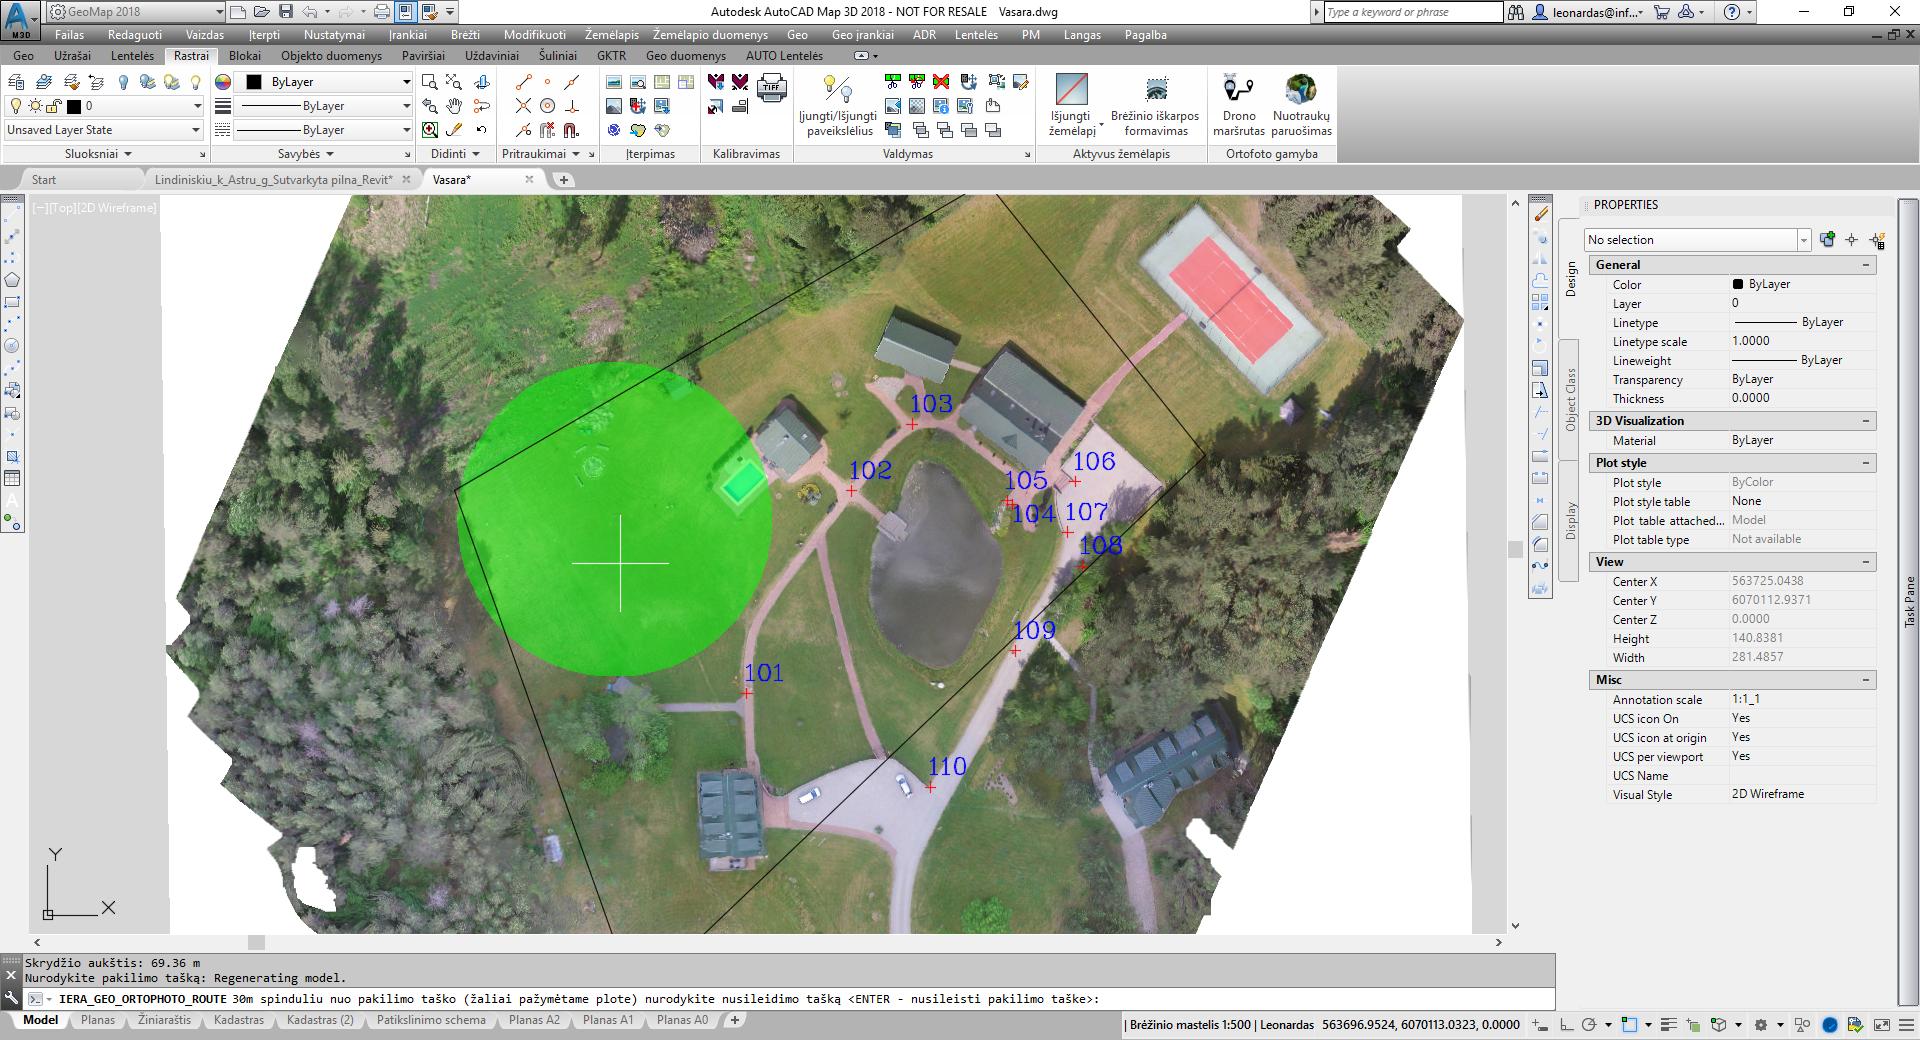This screenshot has width=1920, height=1040.
Task: Open the Žemėlapis menu
Action: click(611, 35)
